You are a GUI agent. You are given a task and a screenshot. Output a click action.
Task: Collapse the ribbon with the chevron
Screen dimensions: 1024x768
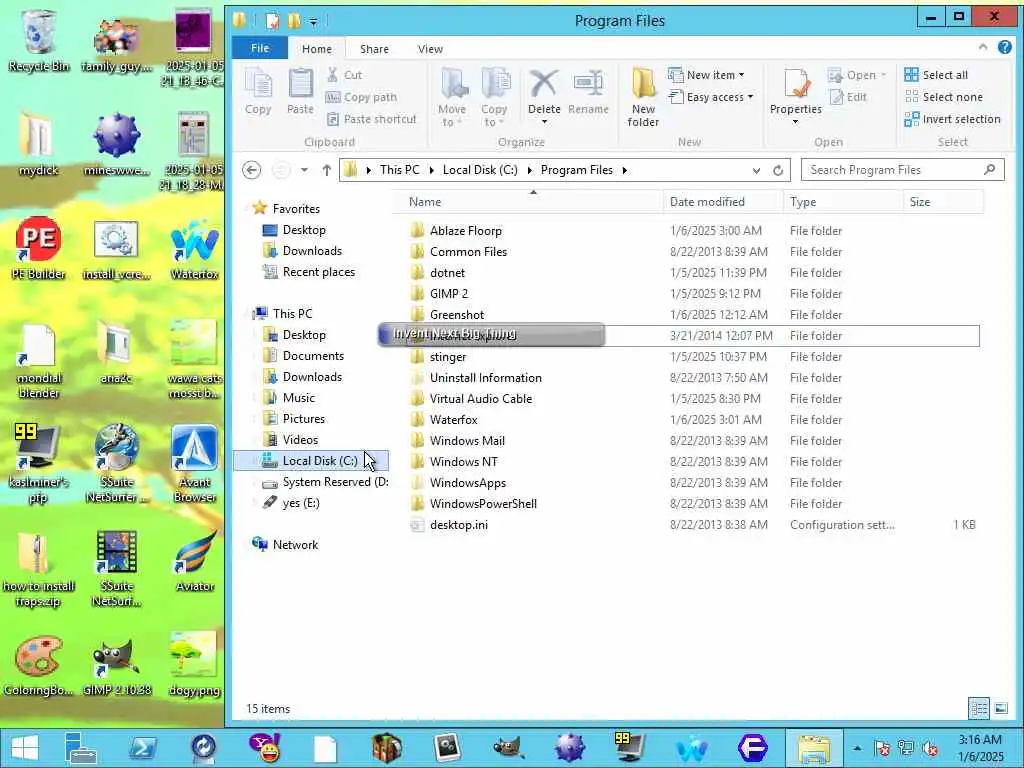983,47
